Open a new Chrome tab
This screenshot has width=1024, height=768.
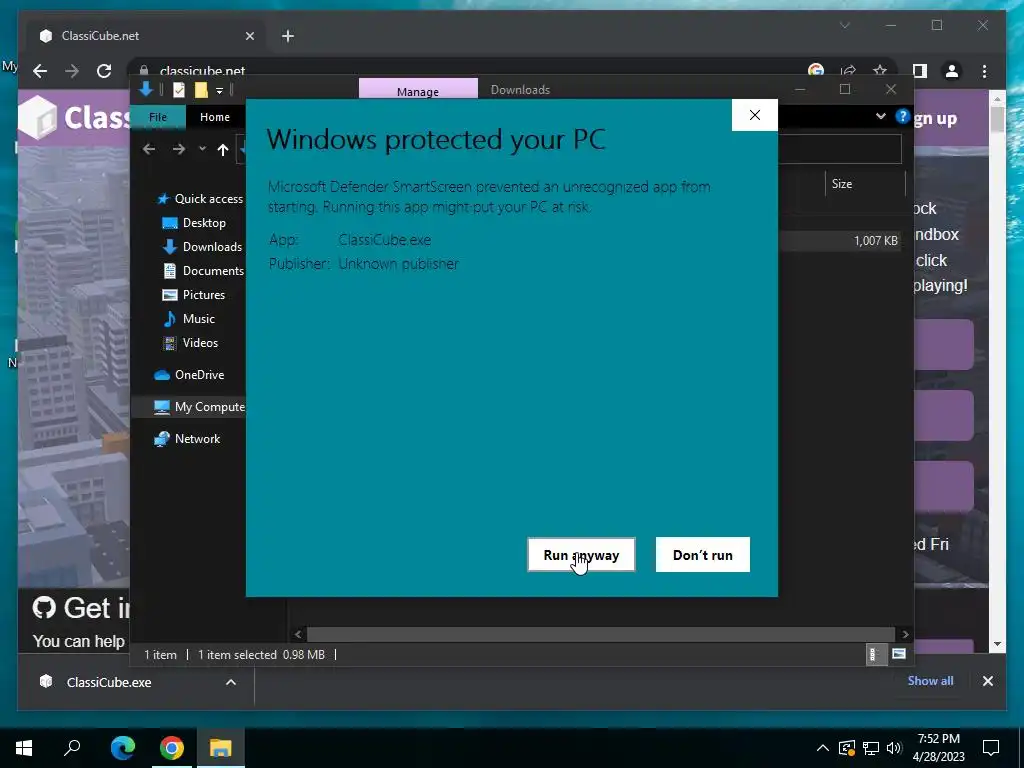pyautogui.click(x=288, y=36)
